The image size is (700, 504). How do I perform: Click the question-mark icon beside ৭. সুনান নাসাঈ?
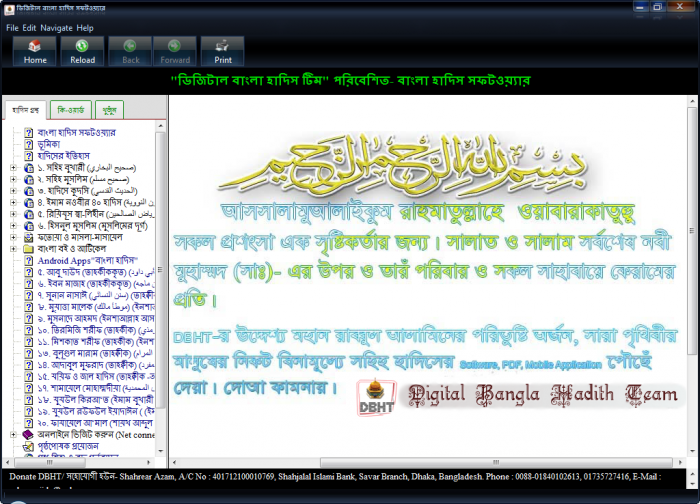click(29, 296)
